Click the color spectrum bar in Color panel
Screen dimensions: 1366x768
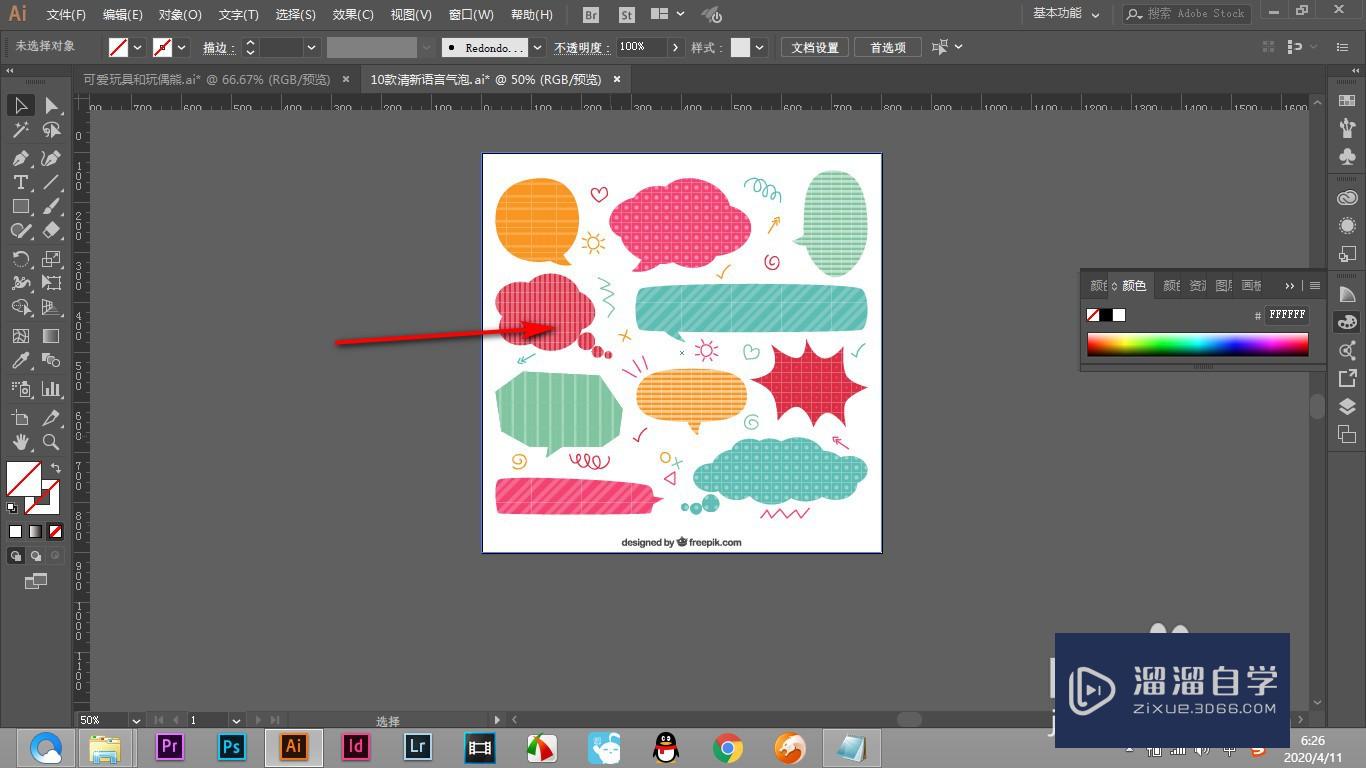tap(1197, 344)
